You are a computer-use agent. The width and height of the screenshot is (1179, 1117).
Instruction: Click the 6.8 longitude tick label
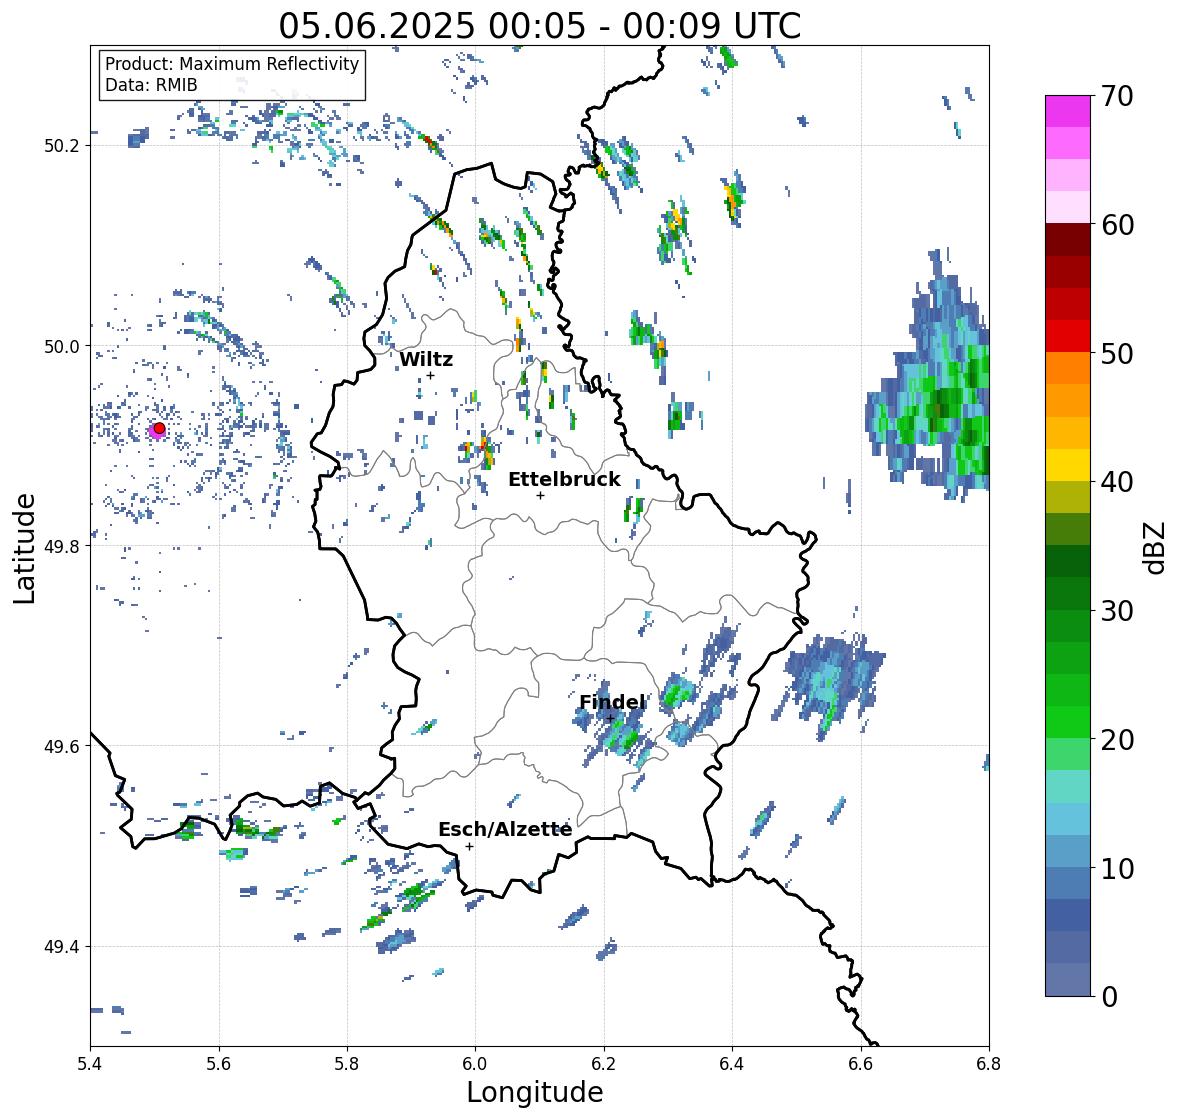point(989,1064)
